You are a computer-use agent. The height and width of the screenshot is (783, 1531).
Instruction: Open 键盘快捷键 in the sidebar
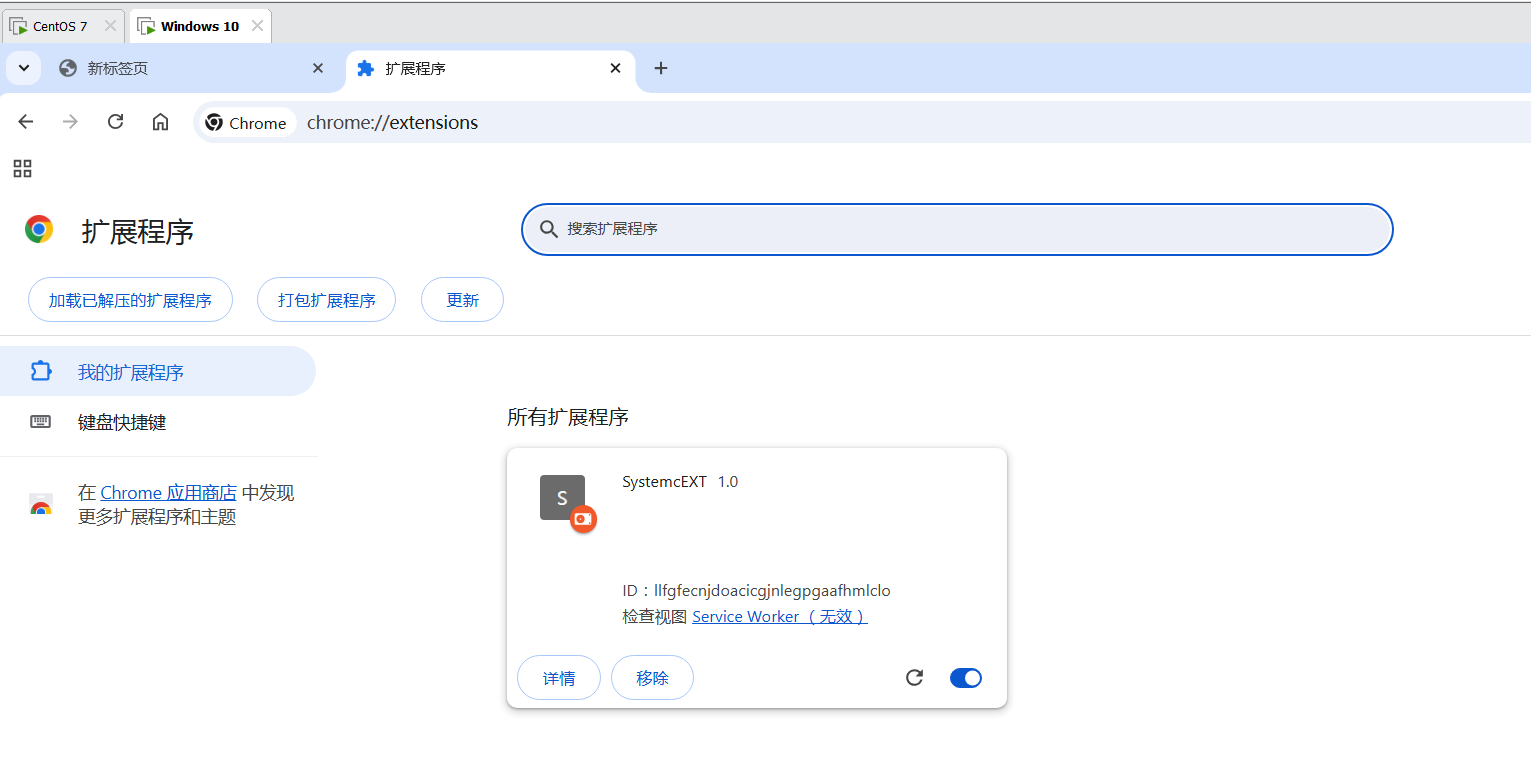pyautogui.click(x=158, y=422)
